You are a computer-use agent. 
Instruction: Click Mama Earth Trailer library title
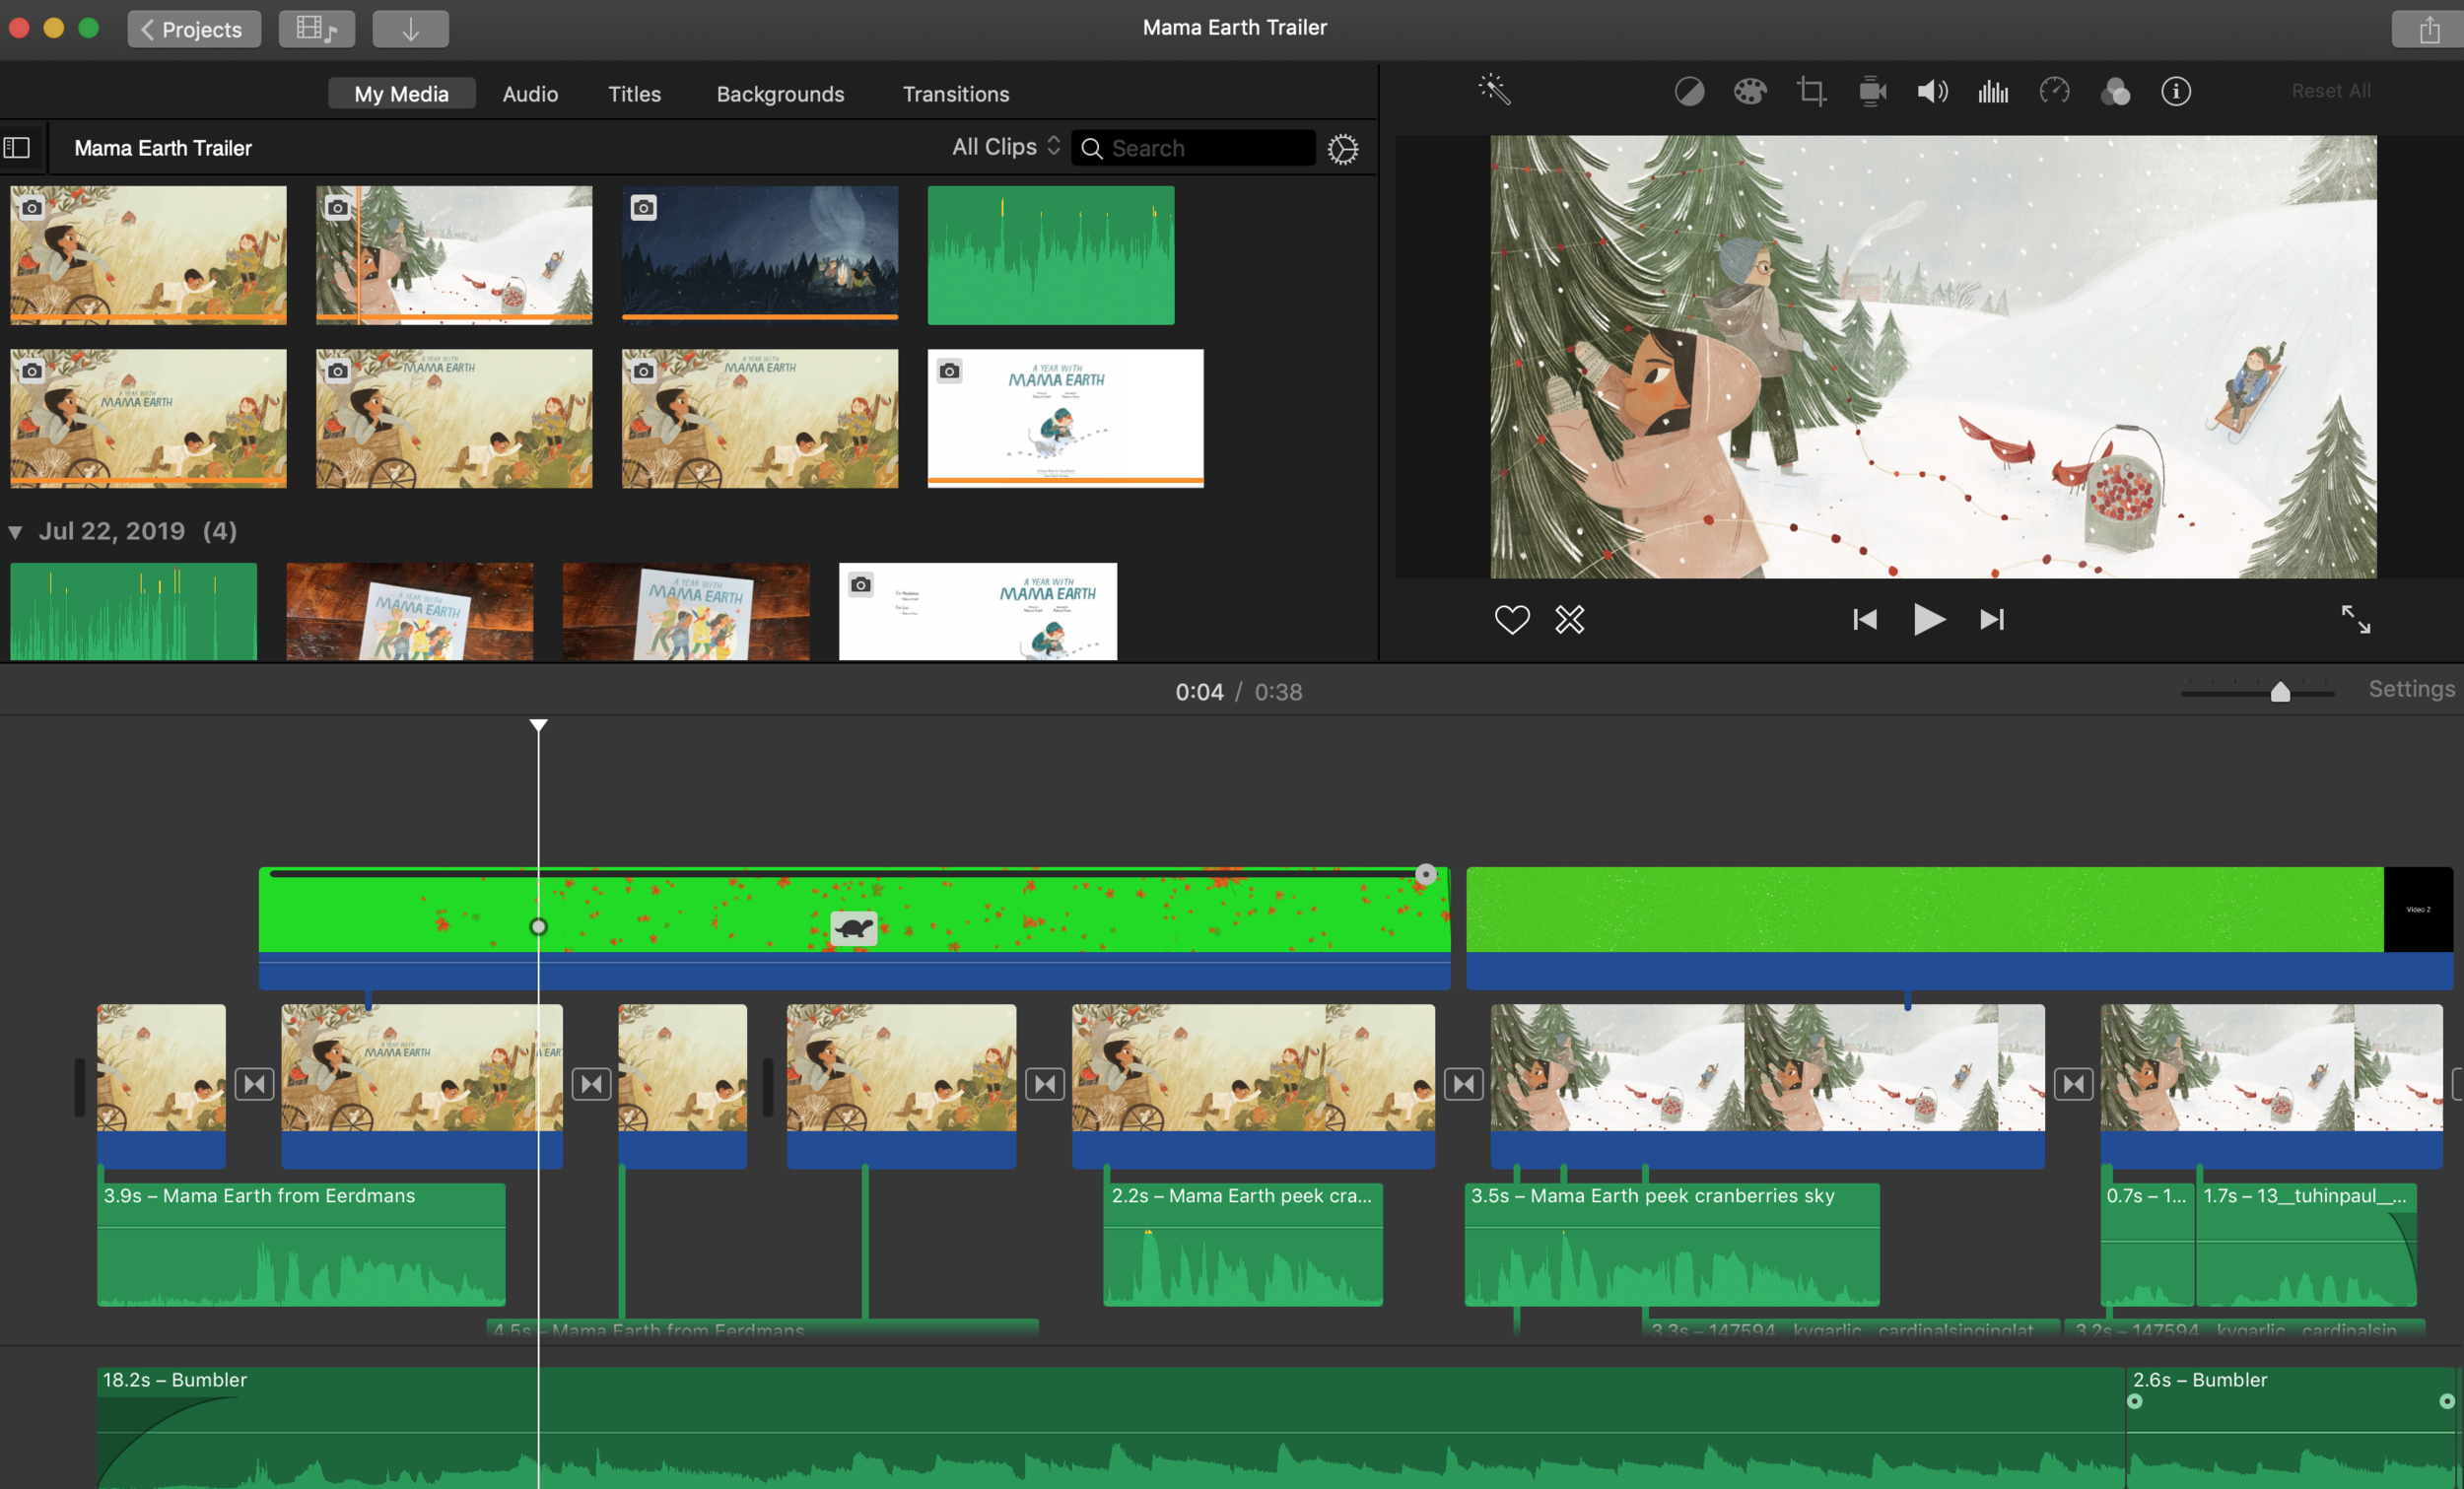pyautogui.click(x=163, y=148)
